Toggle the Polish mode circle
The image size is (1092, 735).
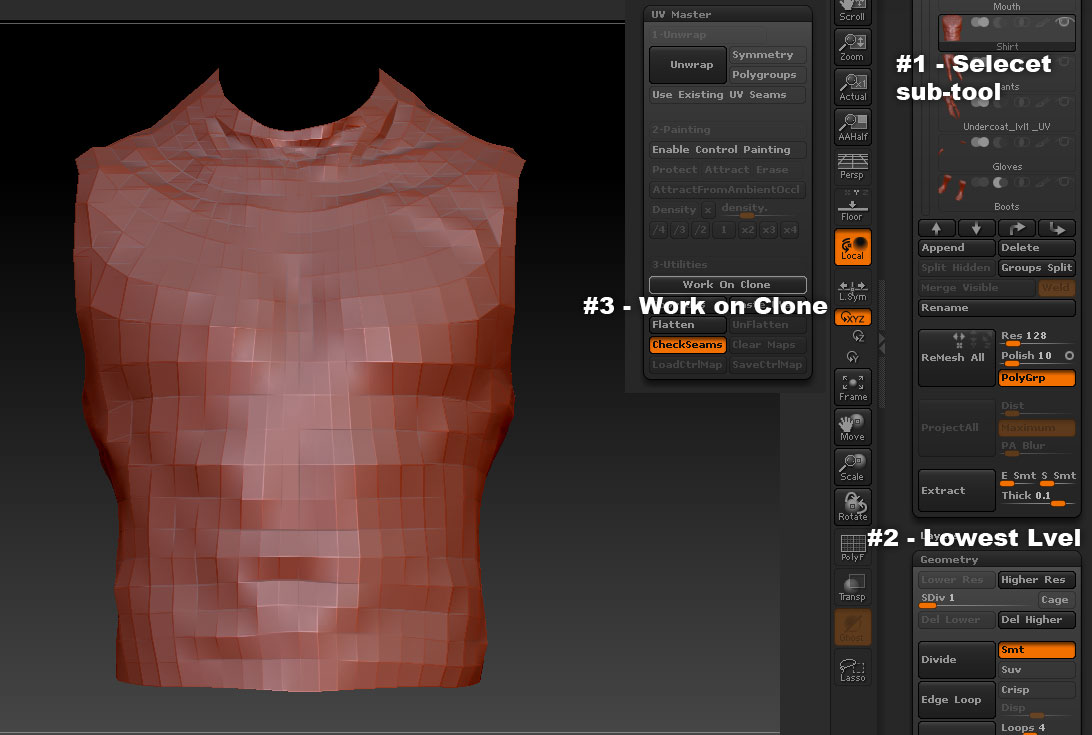[x=1069, y=356]
